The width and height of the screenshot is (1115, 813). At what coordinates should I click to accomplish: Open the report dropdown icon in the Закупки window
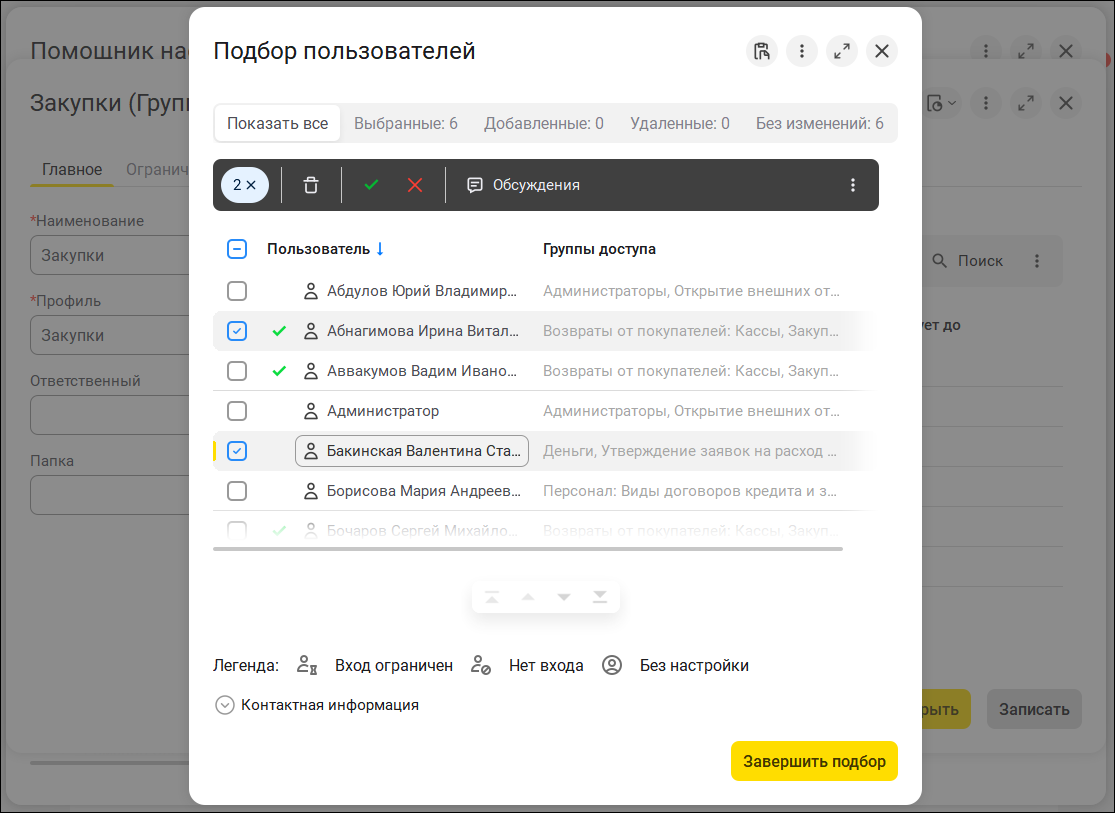tap(941, 104)
